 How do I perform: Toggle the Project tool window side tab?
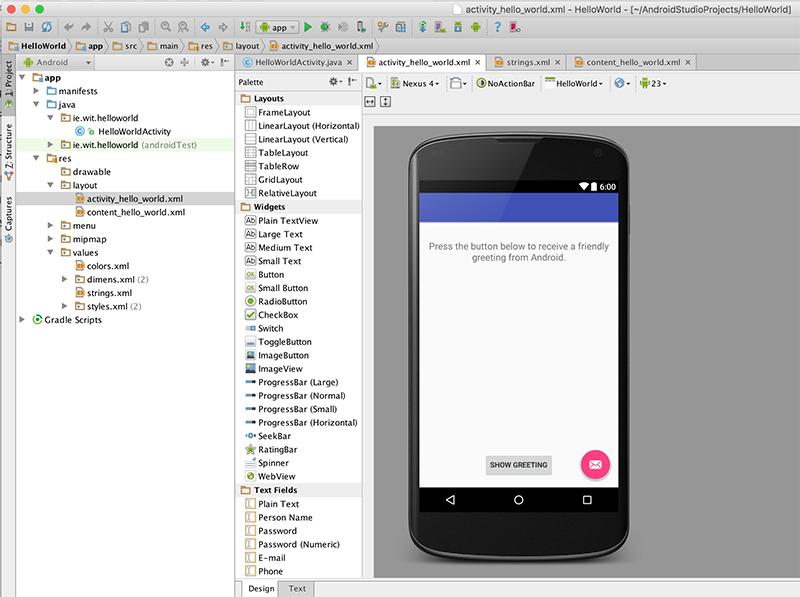(9, 83)
